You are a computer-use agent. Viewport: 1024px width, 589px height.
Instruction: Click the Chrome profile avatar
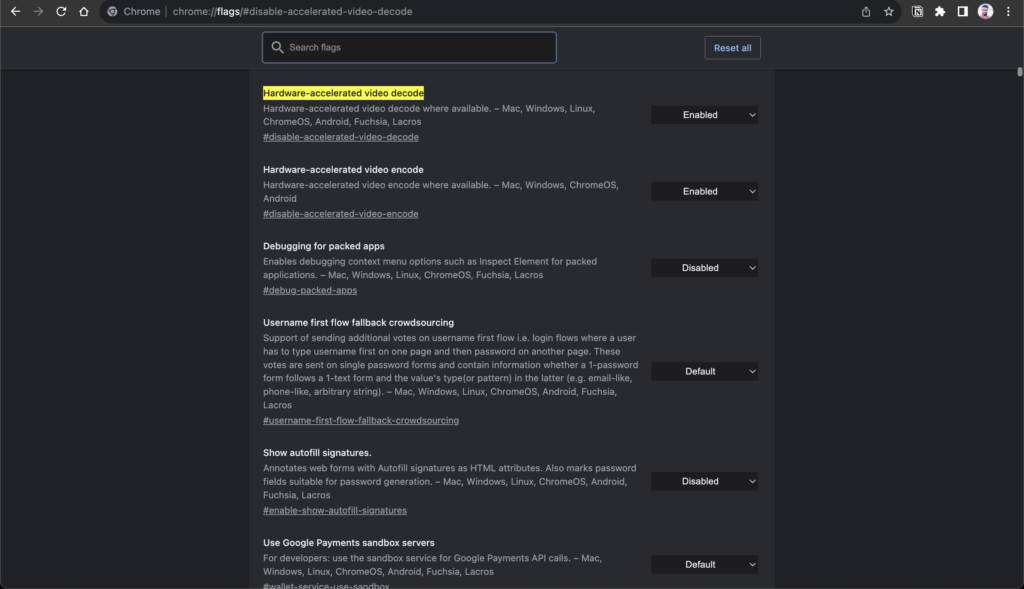coord(984,11)
